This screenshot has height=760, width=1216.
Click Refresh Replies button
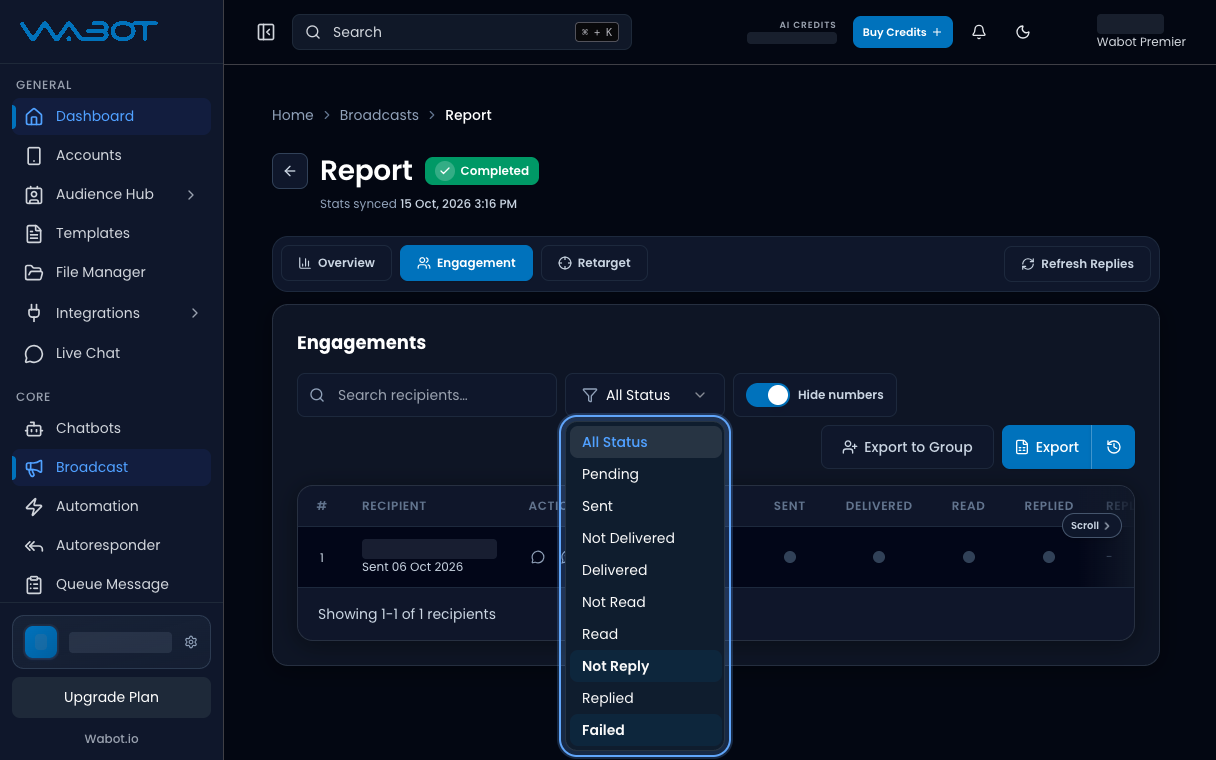coord(1077,264)
